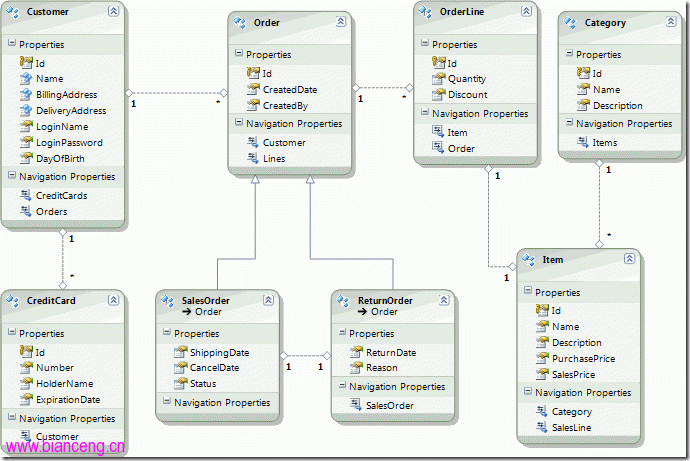Select the Number property in CreditCard
The image size is (690, 461).
pos(55,368)
